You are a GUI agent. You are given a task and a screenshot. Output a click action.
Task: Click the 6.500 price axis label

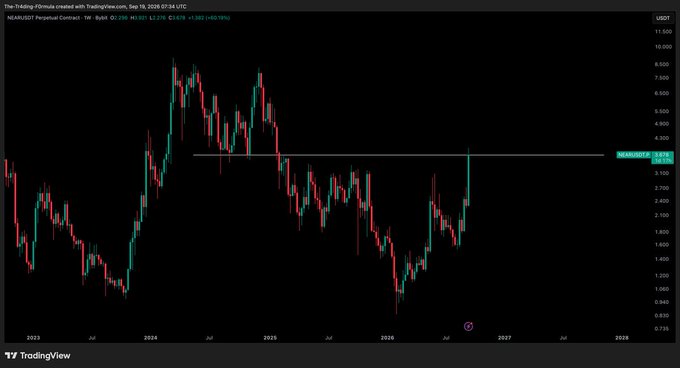coord(662,93)
